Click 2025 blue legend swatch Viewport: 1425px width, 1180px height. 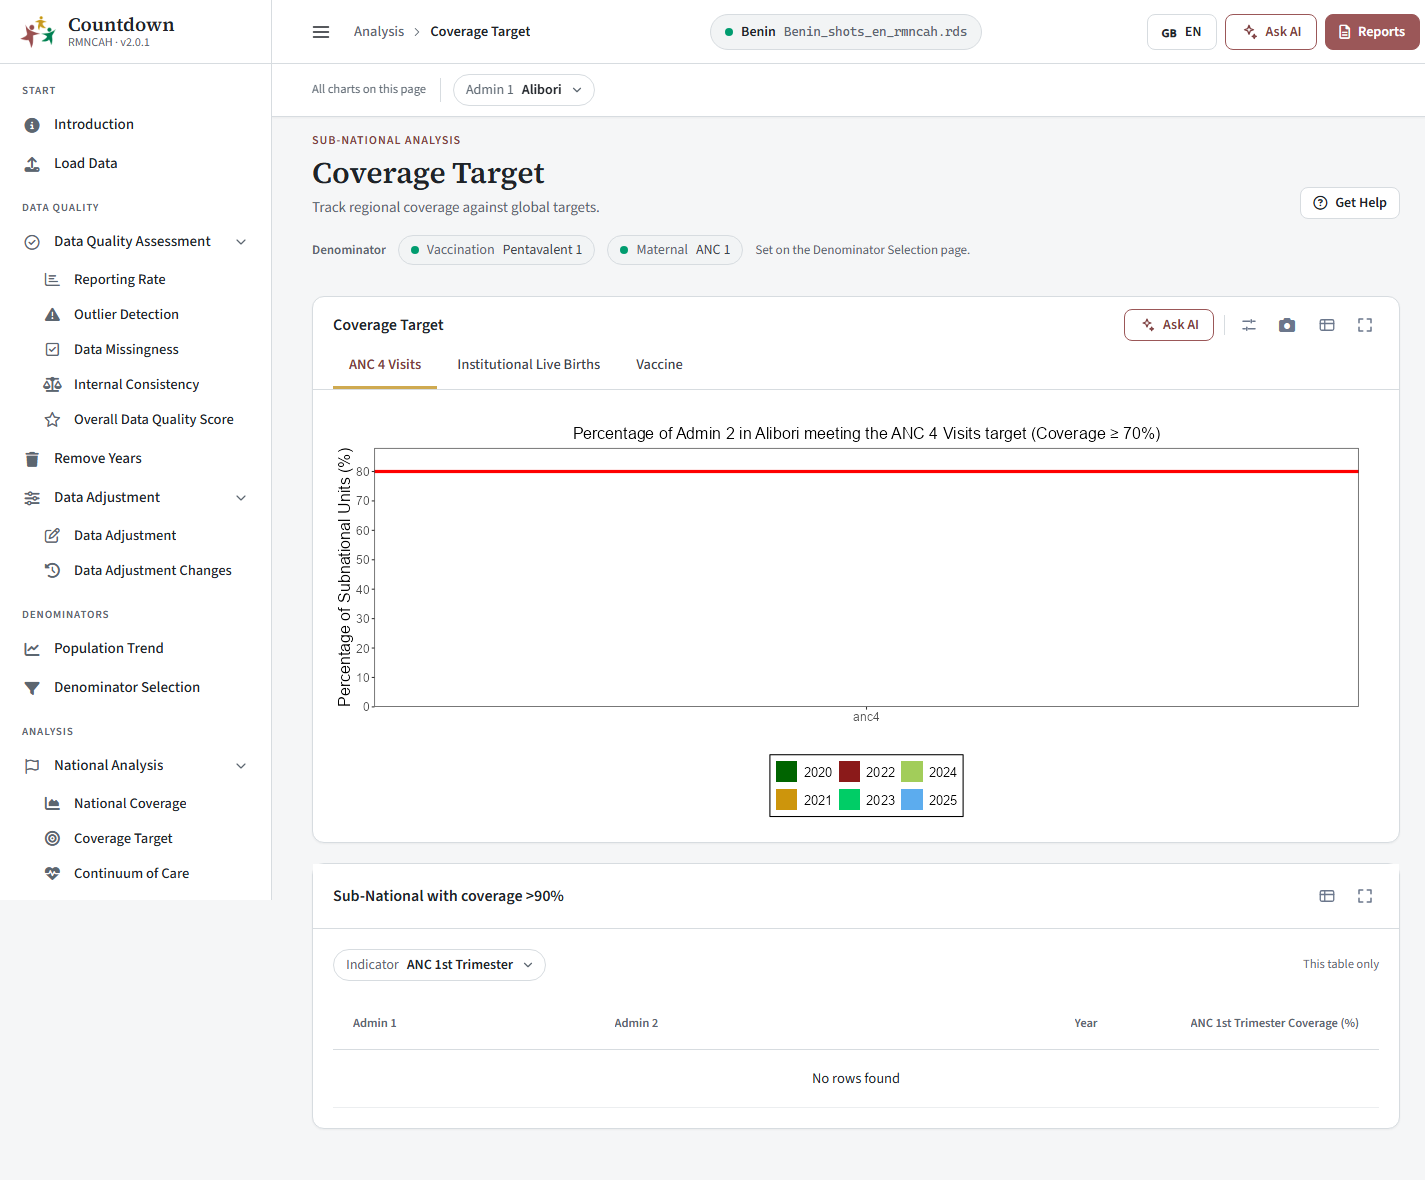click(912, 800)
